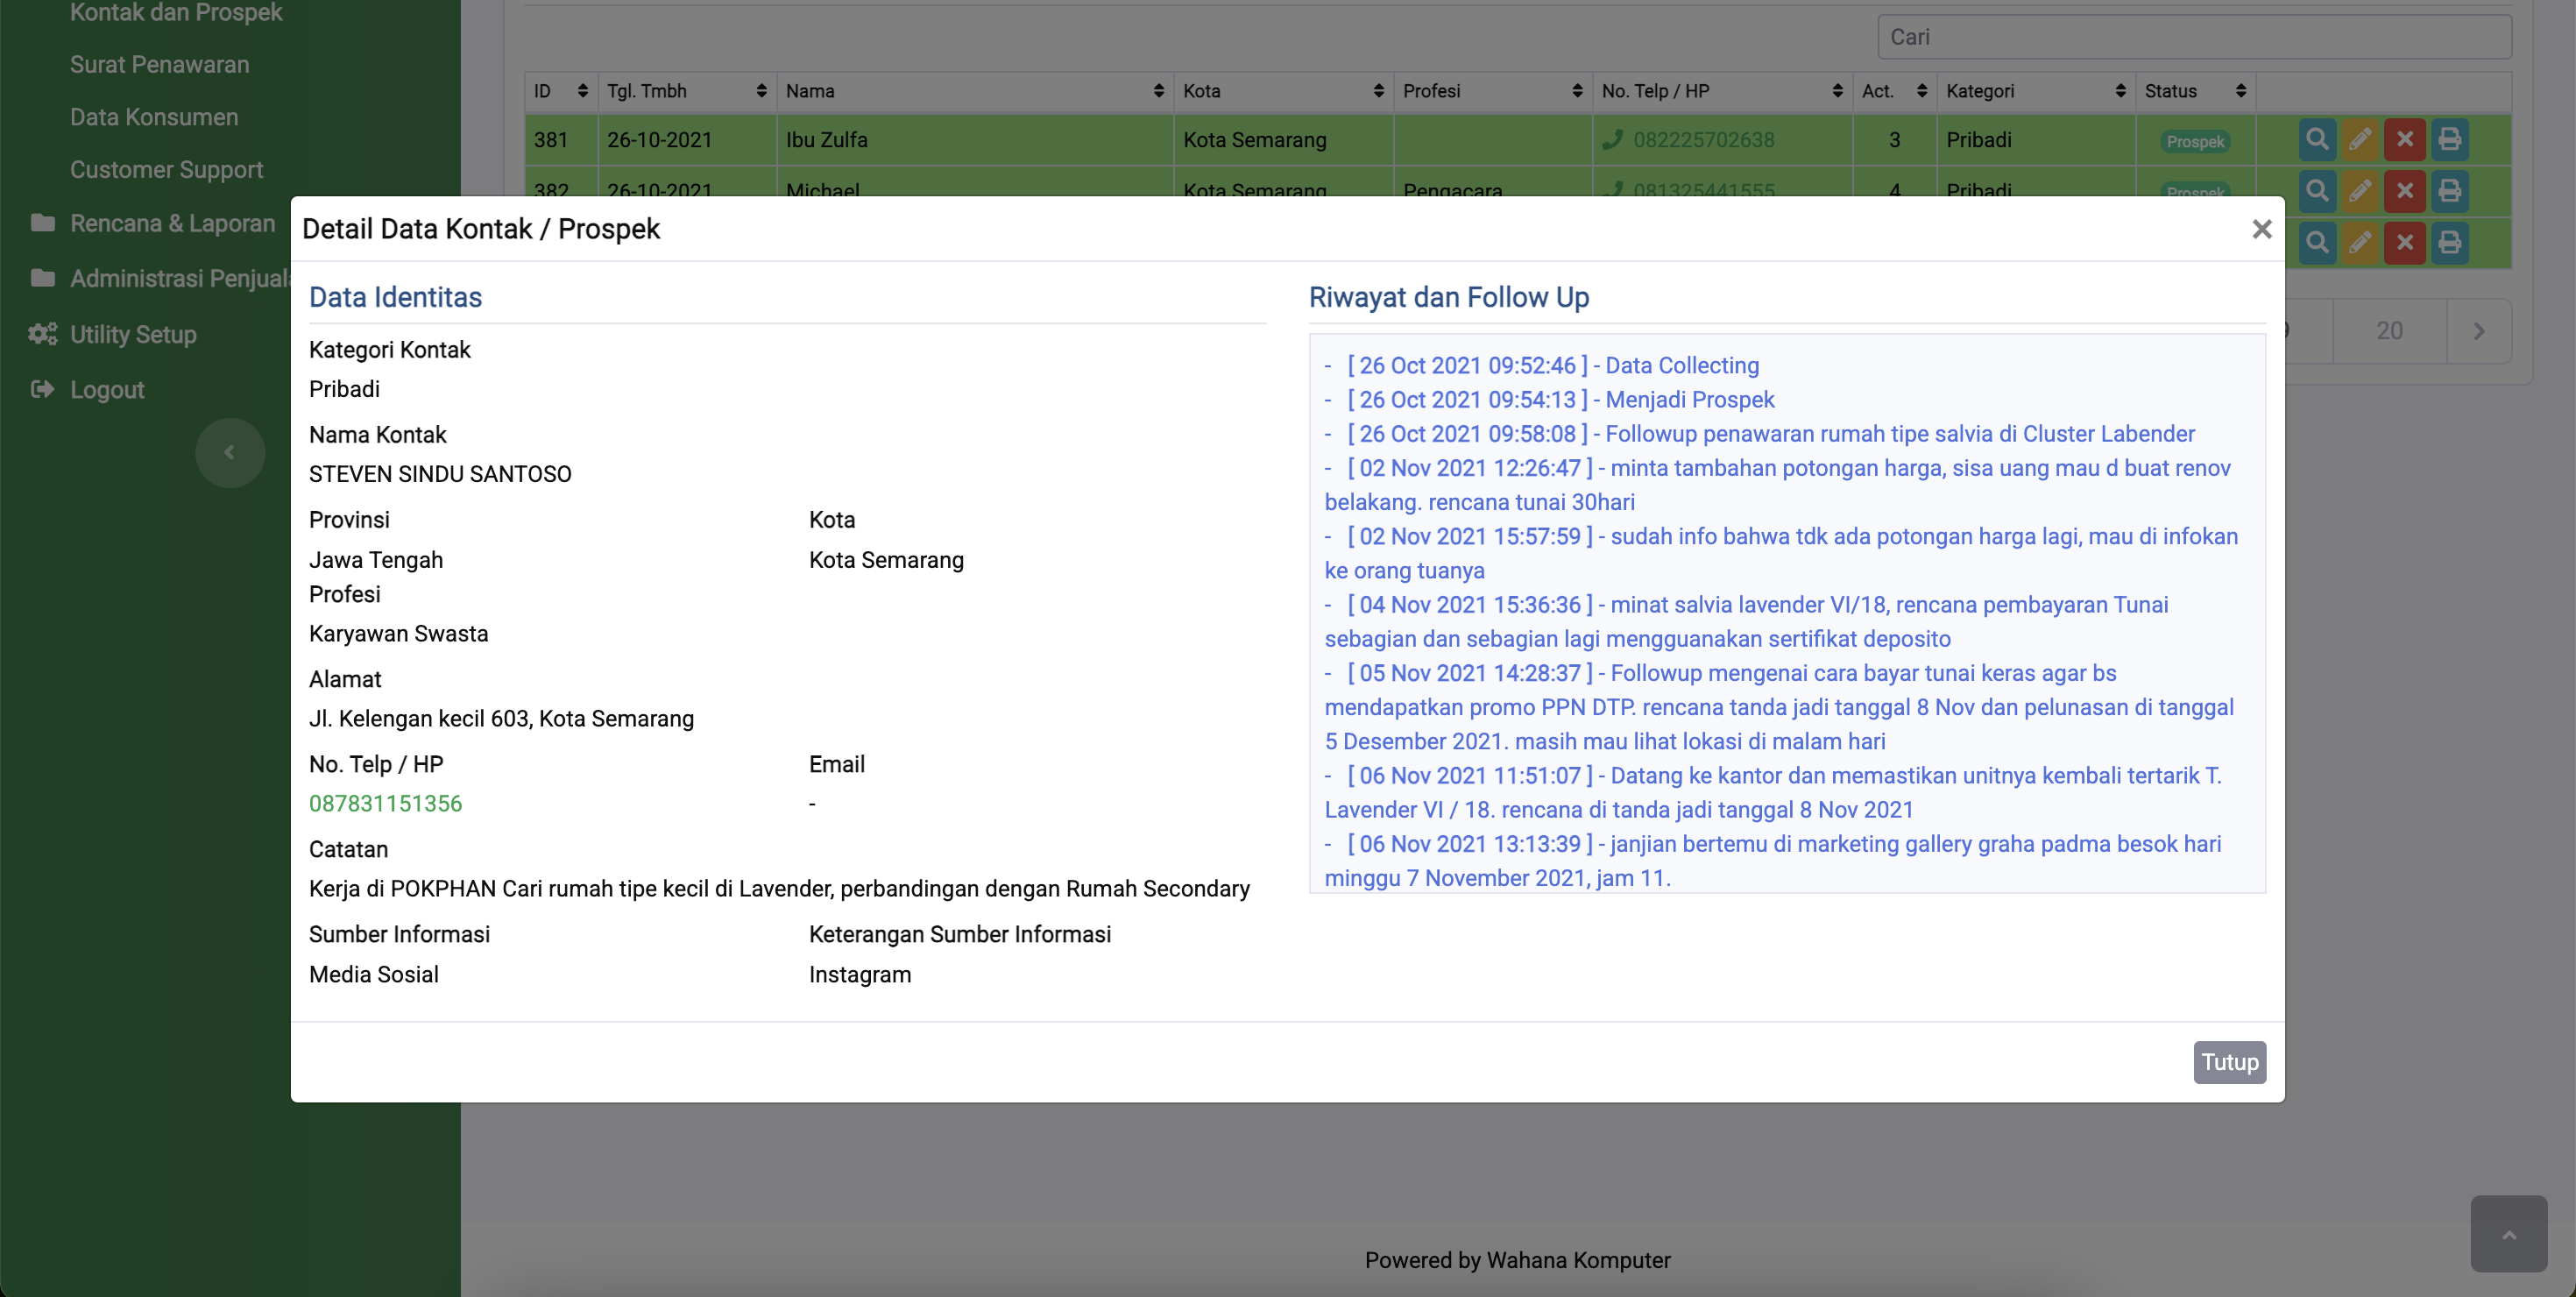Click the red delete icon in Michael's row
The height and width of the screenshot is (1297, 2576).
pos(2404,189)
